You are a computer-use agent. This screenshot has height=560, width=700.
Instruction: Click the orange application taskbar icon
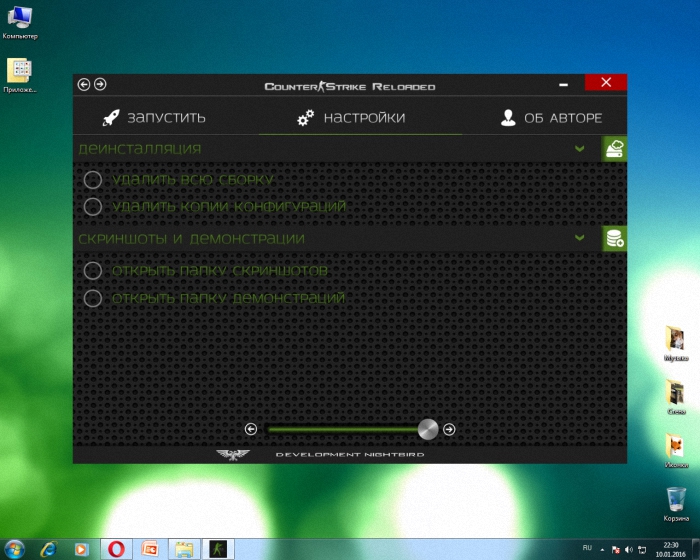150,549
